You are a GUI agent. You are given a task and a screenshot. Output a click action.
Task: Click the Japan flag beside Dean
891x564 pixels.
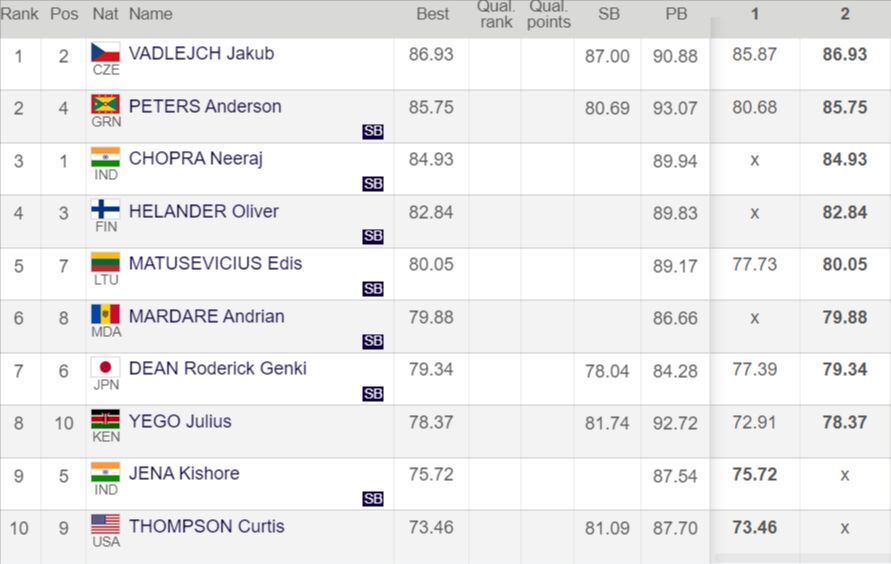click(x=105, y=367)
